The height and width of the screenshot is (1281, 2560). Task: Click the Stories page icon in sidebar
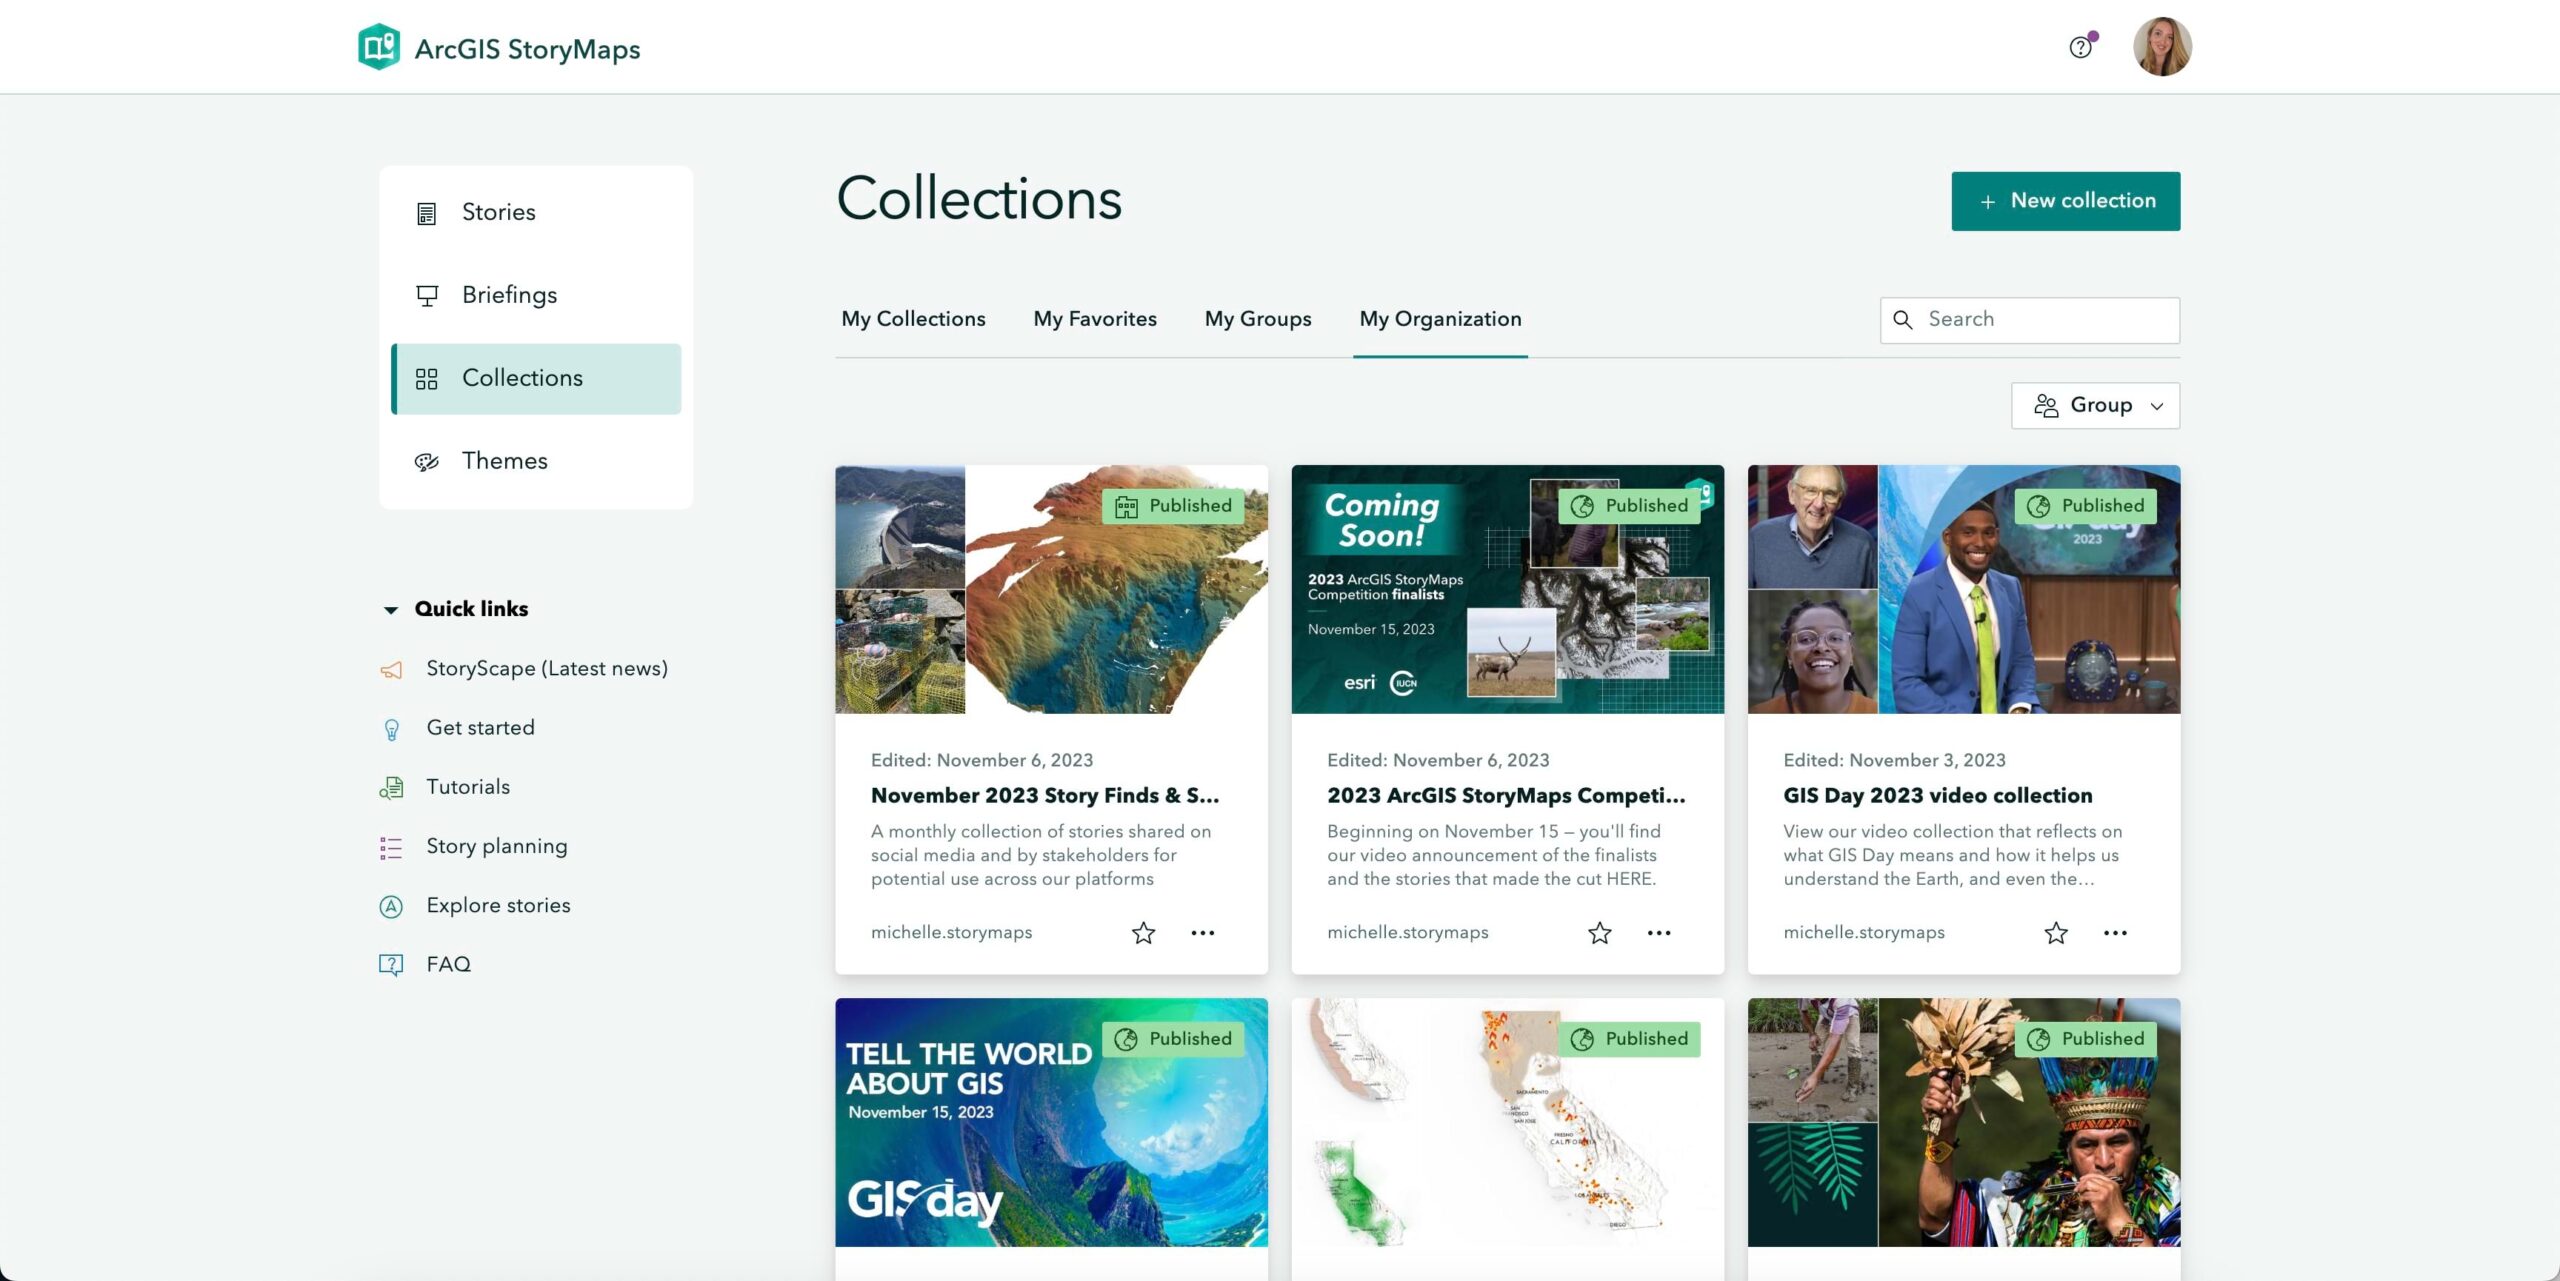[x=427, y=213]
